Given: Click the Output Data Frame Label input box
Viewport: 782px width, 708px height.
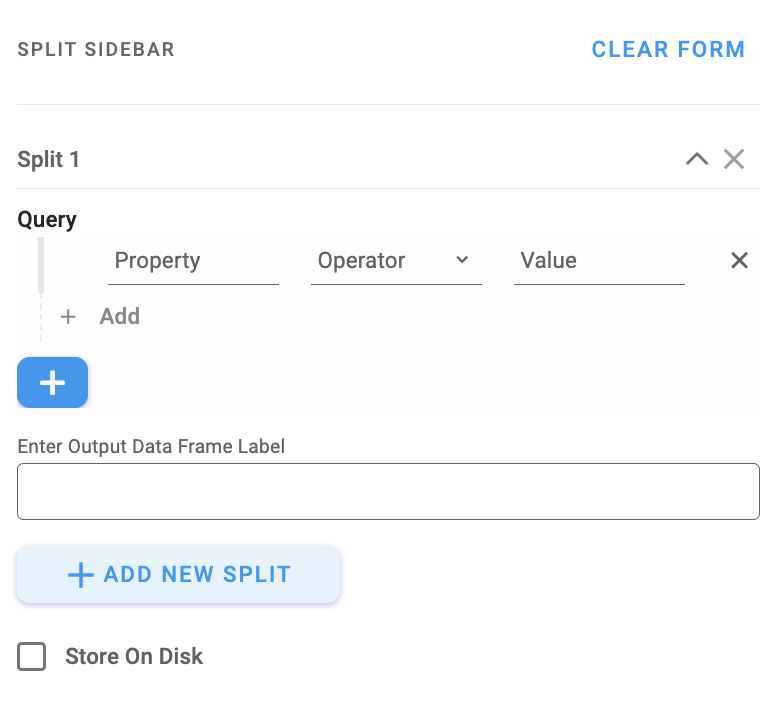Looking at the screenshot, I should tap(388, 491).
